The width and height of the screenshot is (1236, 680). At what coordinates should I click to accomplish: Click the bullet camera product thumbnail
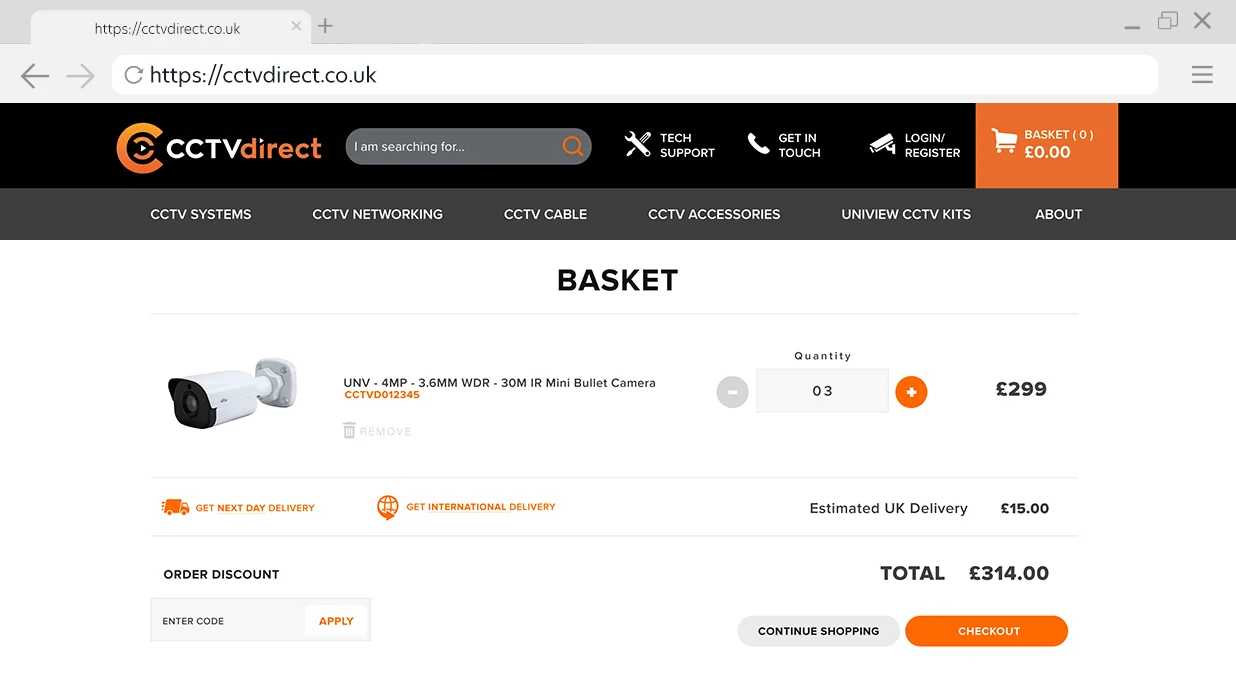coord(232,391)
